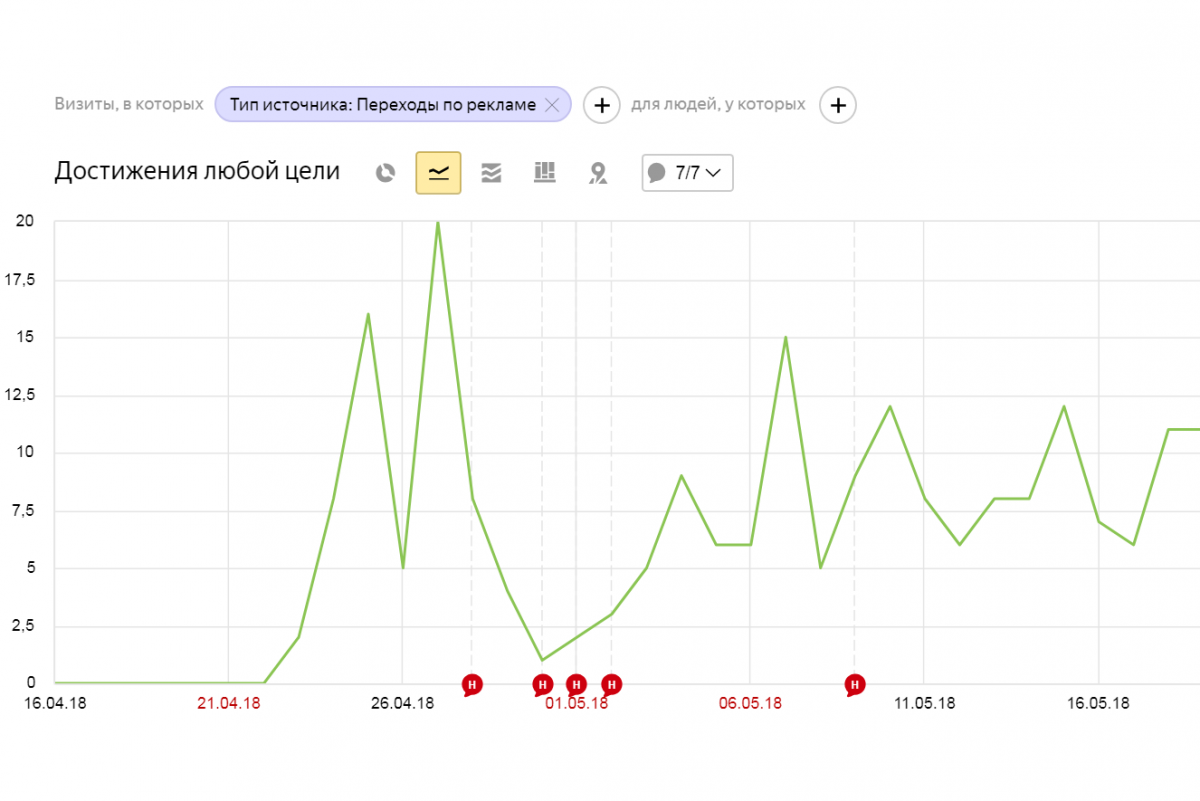Open the note marker just before 01.05.18

tap(542, 685)
